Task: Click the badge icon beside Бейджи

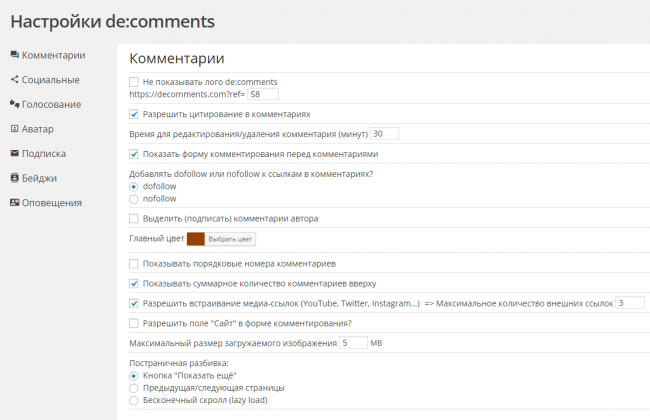Action: [x=14, y=178]
